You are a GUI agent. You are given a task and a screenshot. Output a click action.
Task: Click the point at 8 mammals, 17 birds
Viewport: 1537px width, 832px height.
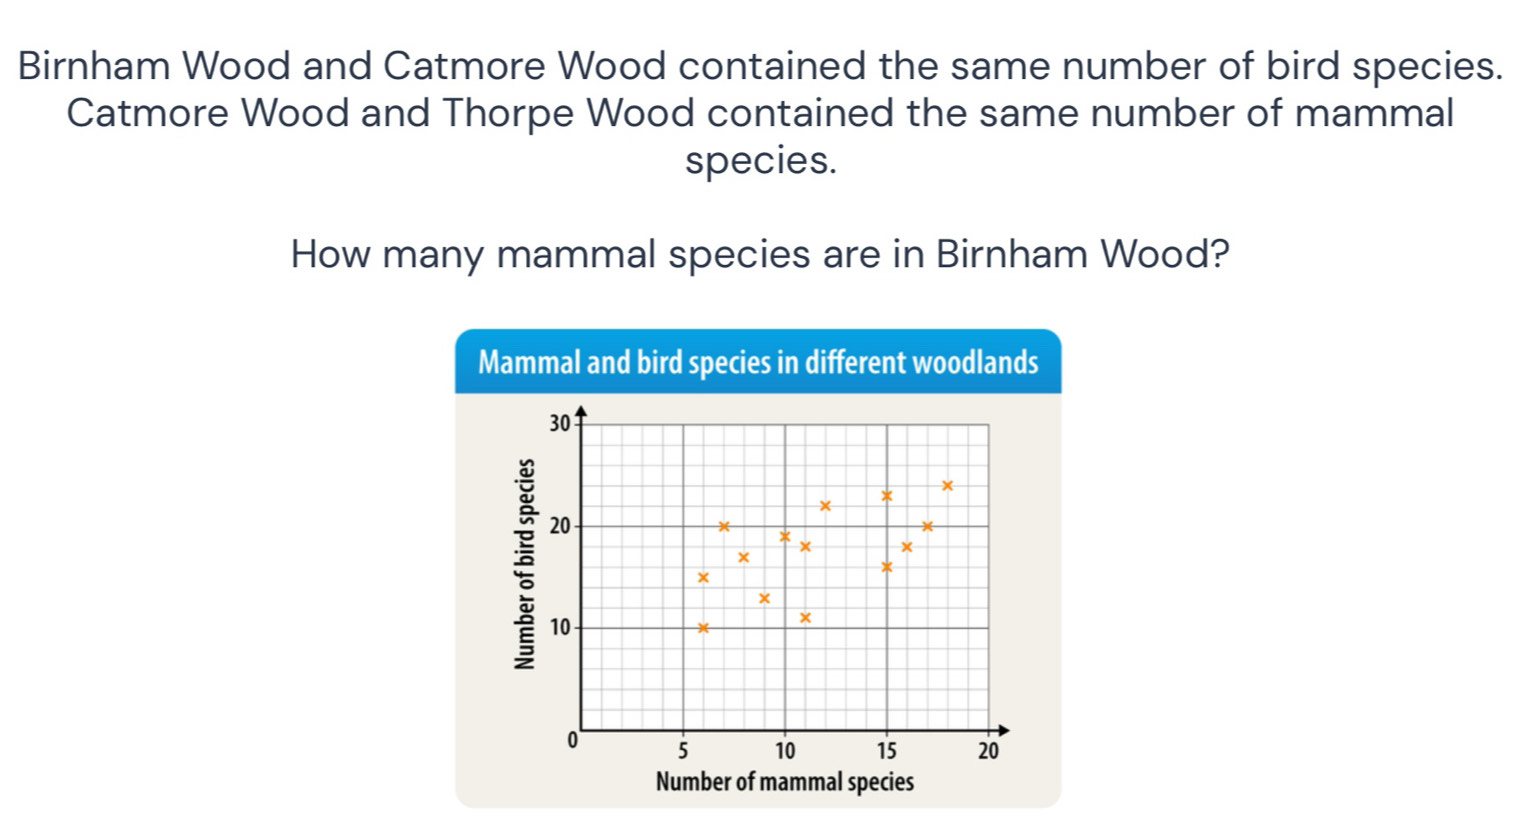pos(743,557)
